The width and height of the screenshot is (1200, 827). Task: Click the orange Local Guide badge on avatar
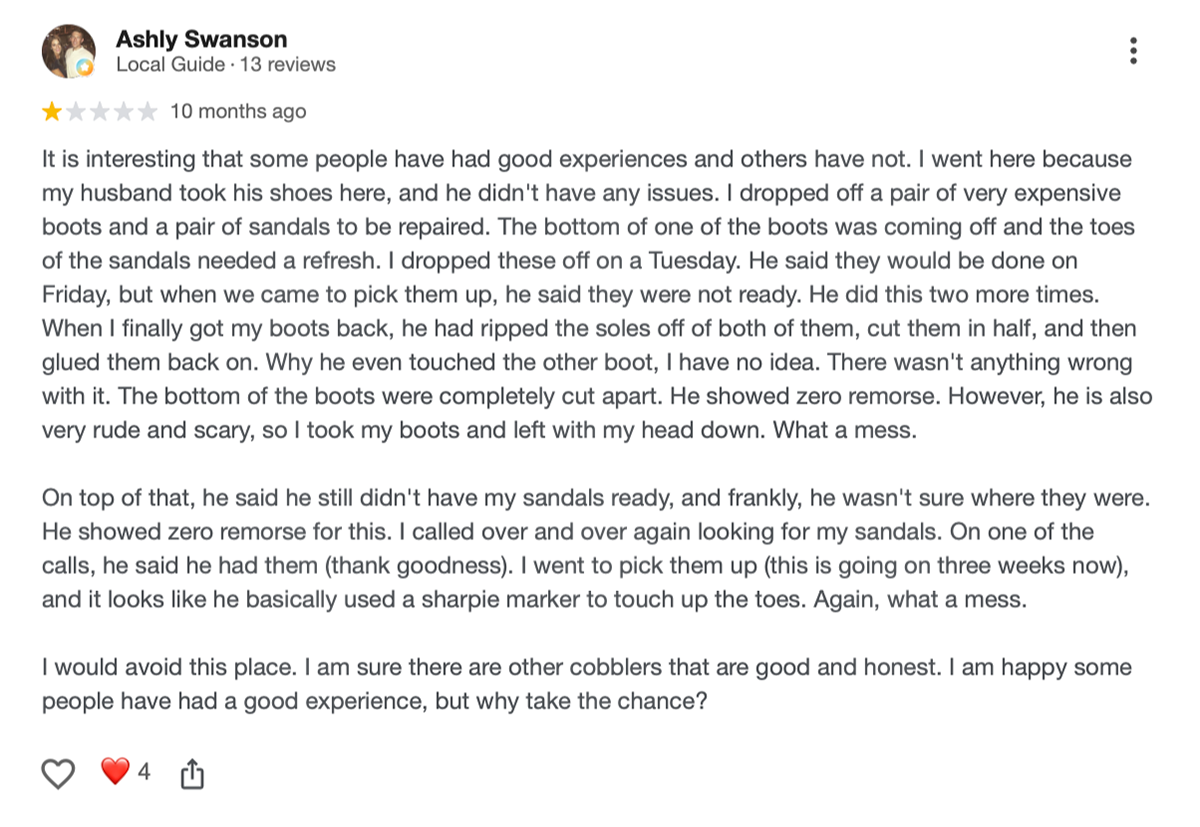86,68
